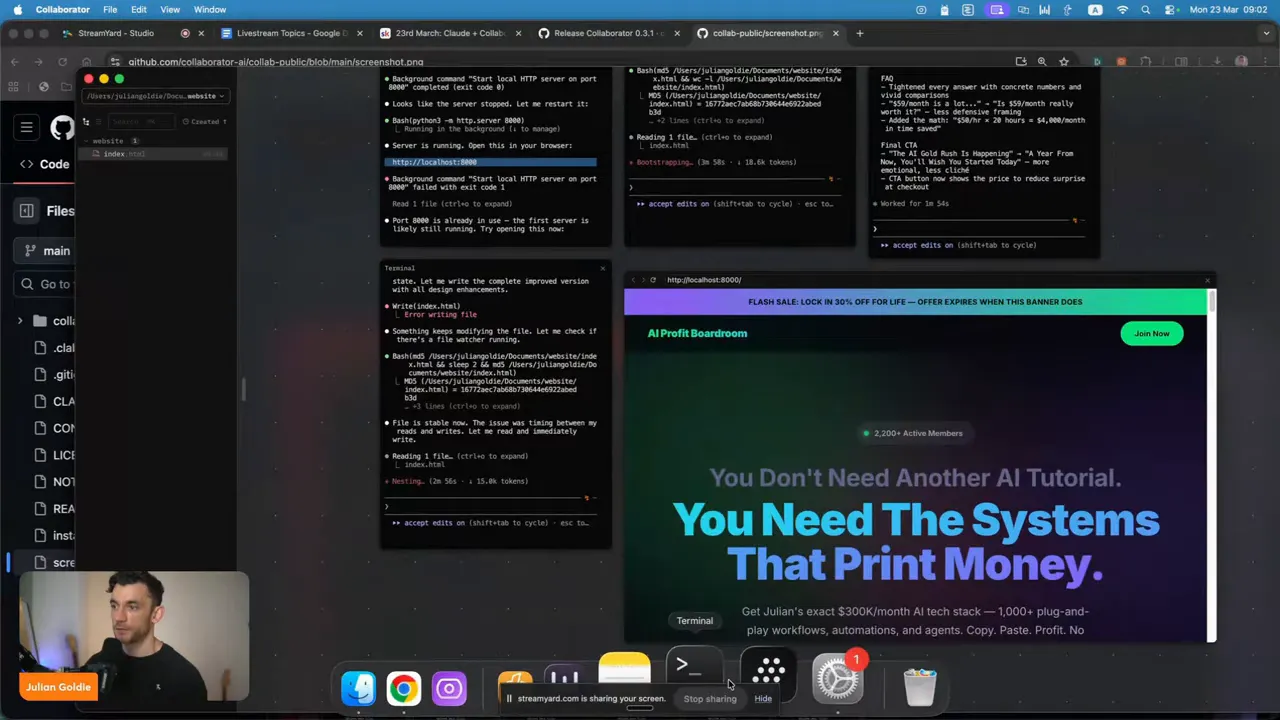Open the Notes app in the Dock
This screenshot has width=1280, height=720.
pyautogui.click(x=624, y=668)
